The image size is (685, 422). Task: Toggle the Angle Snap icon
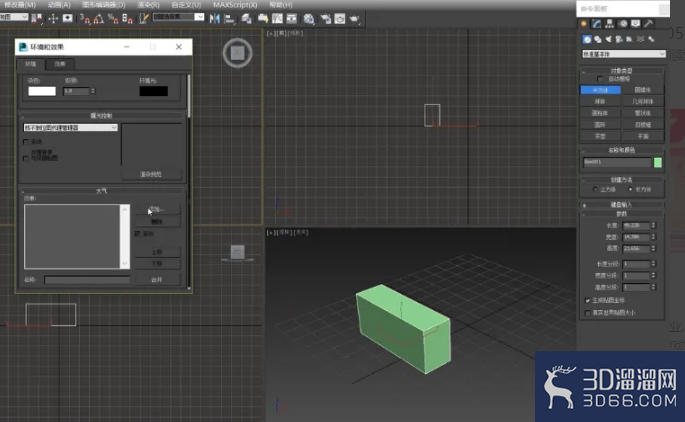coord(99,18)
